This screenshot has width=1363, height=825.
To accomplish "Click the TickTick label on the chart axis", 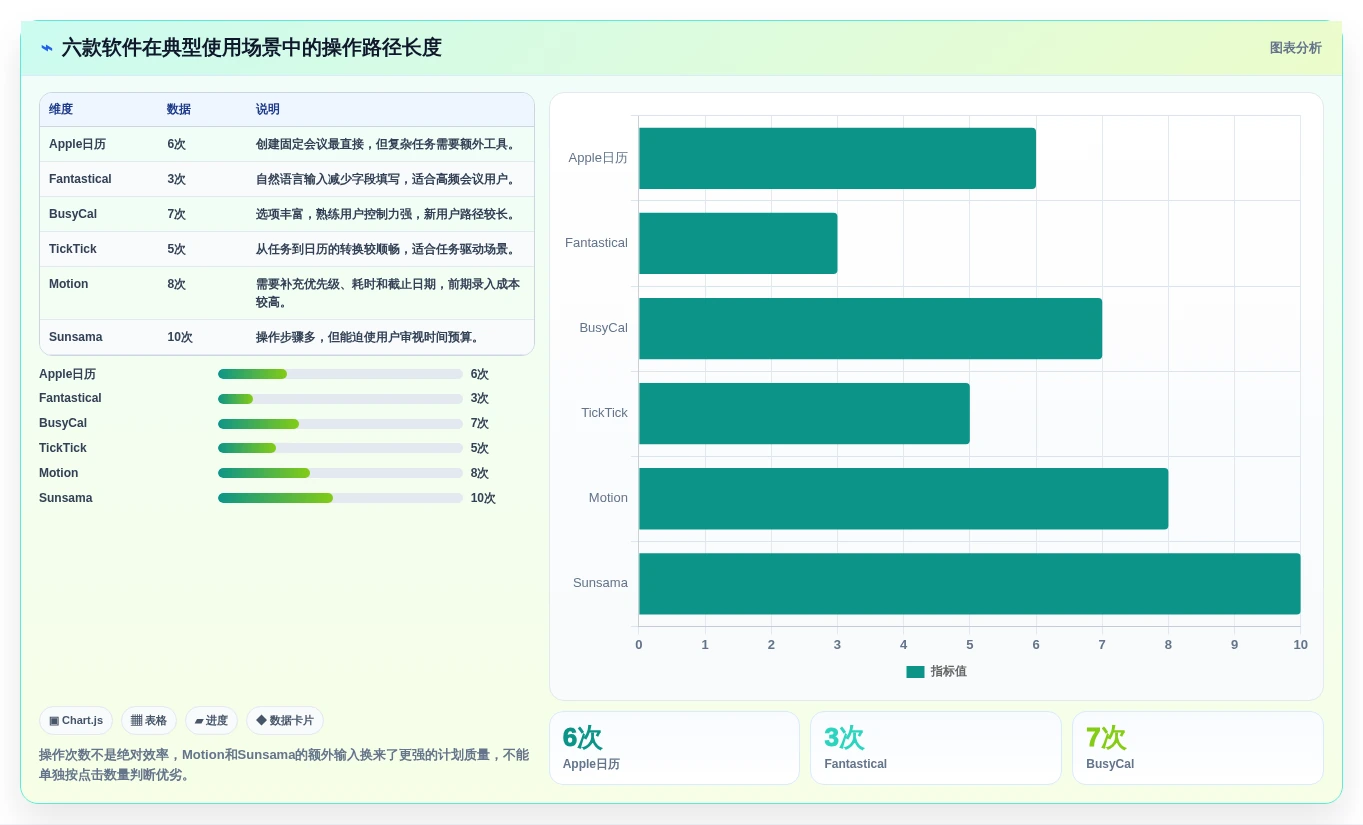I will (x=604, y=413).
